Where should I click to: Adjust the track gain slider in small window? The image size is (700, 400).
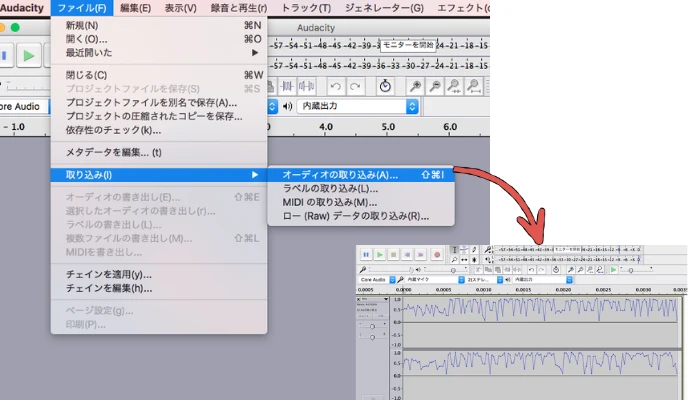tap(372, 327)
